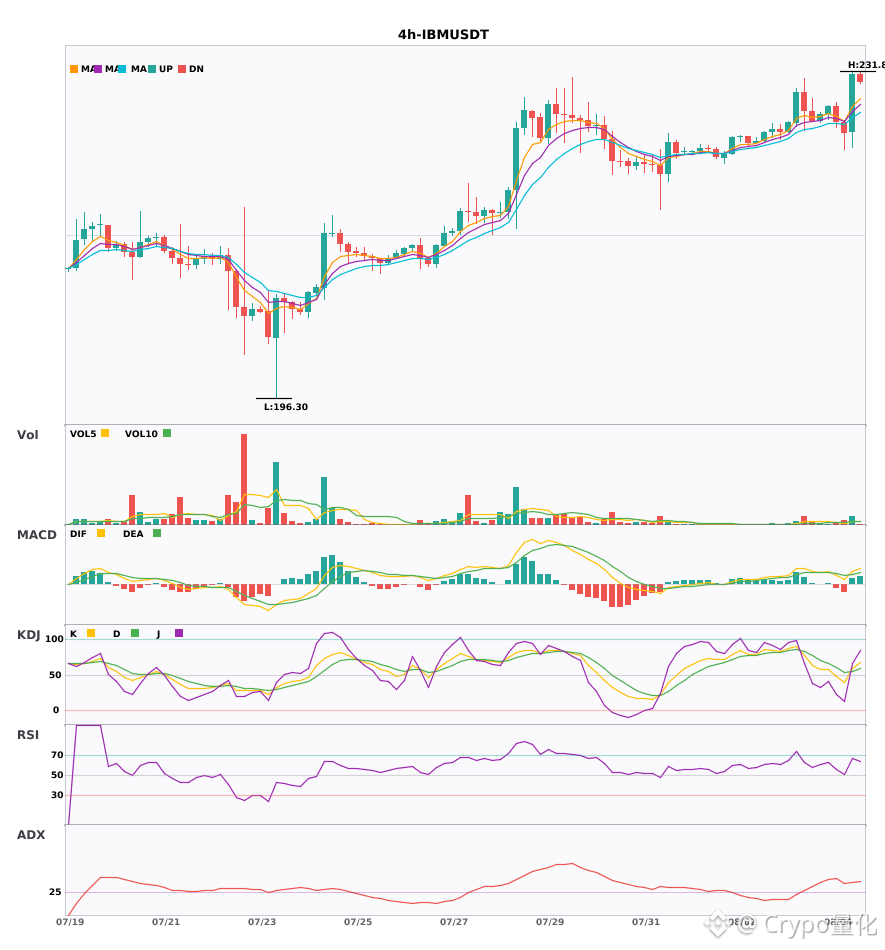Click the green D legend swatch
Screen dimensions: 885x950
(x=135, y=633)
